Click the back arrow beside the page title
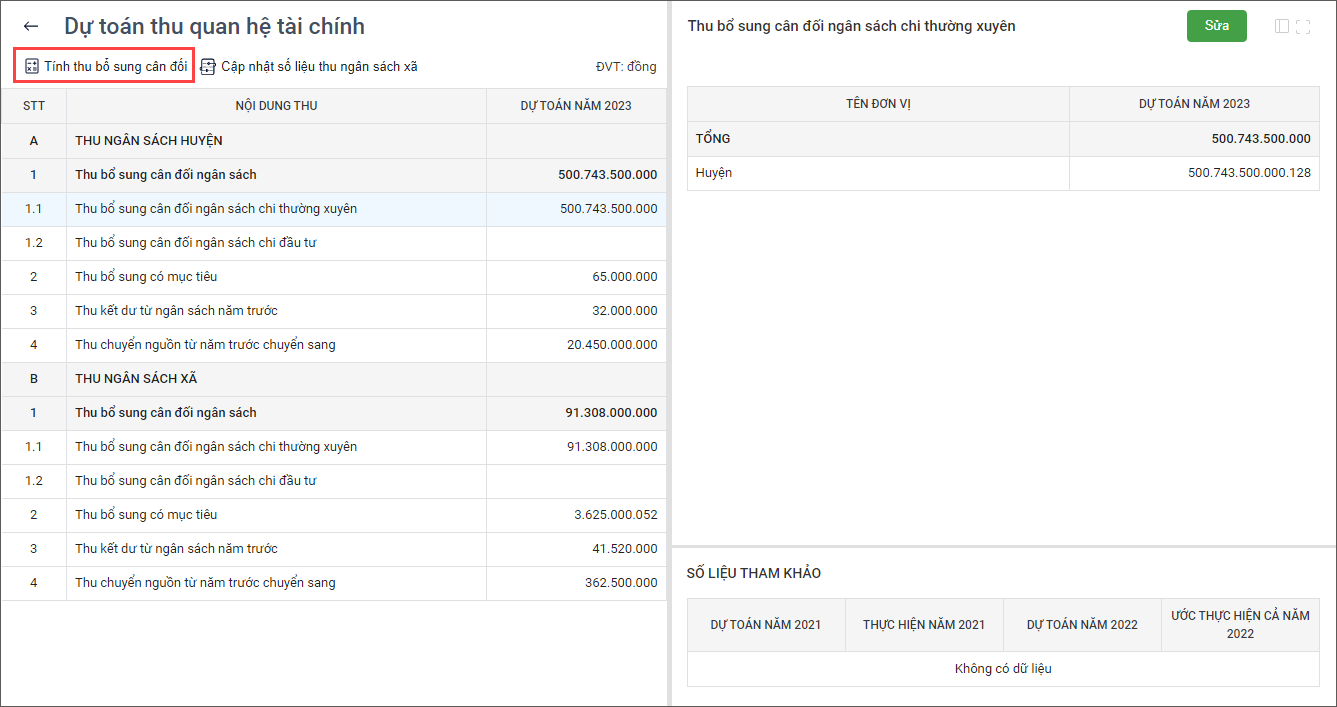Screen dimensions: 1337x707 click(31, 27)
